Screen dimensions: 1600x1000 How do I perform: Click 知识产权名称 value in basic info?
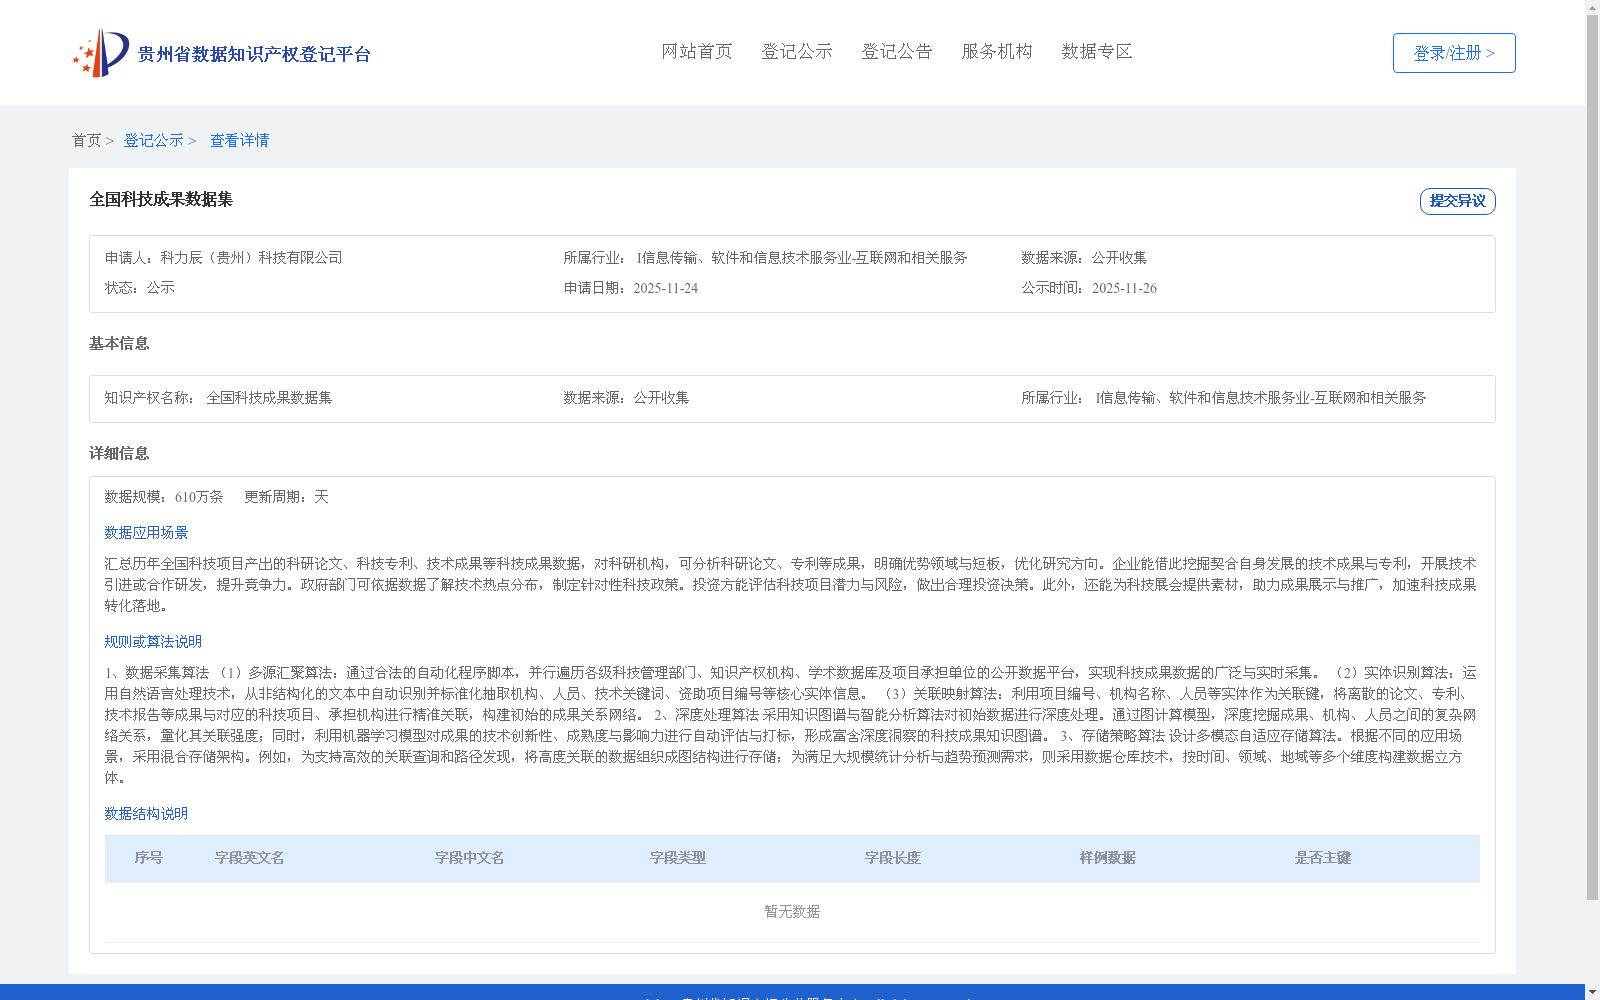click(x=269, y=398)
